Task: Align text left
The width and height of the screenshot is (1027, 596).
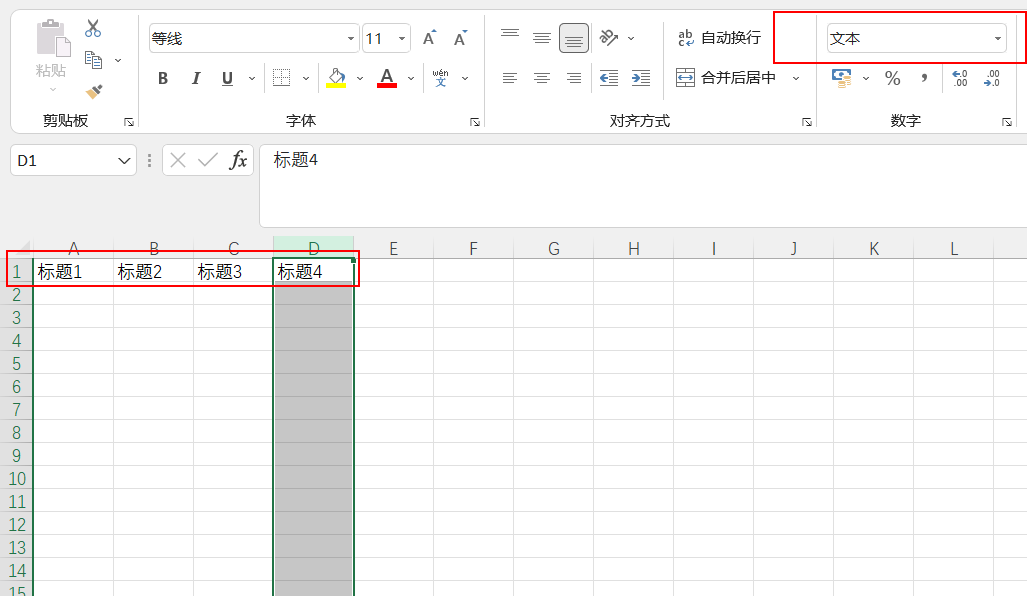Action: click(x=510, y=79)
